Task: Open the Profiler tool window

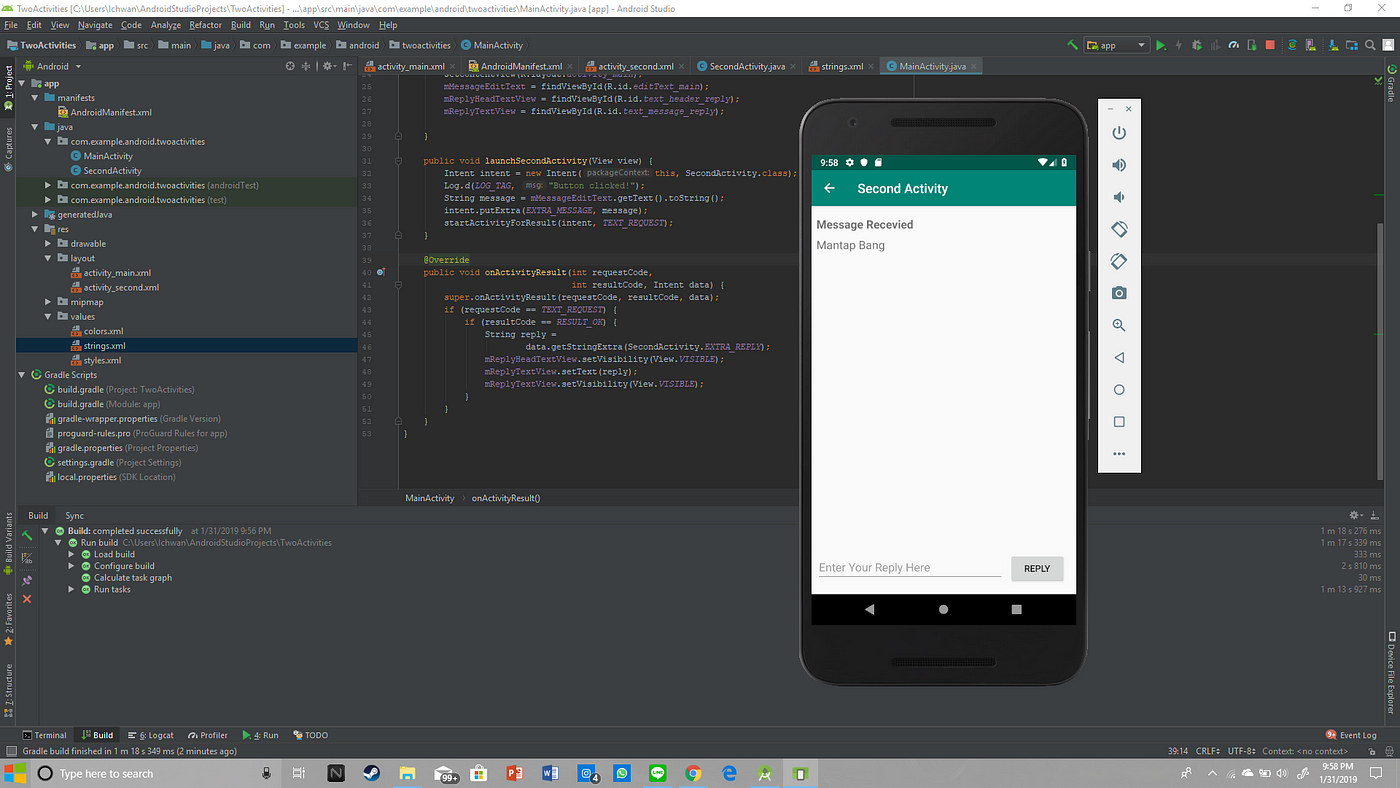Action: [207, 735]
